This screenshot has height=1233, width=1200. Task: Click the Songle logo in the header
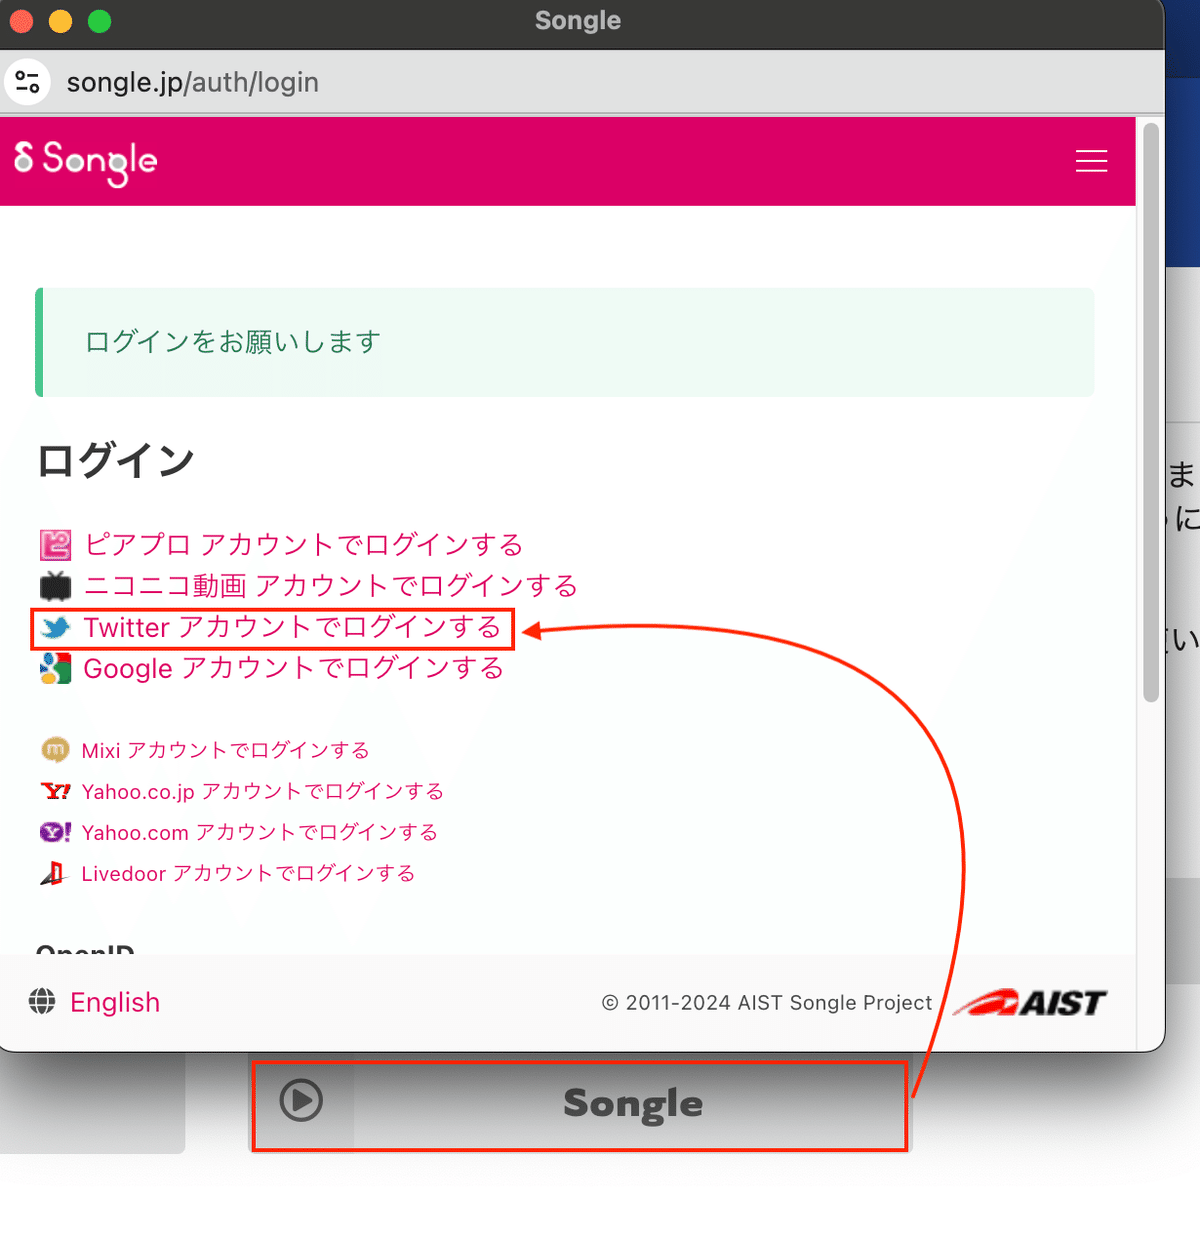click(84, 161)
